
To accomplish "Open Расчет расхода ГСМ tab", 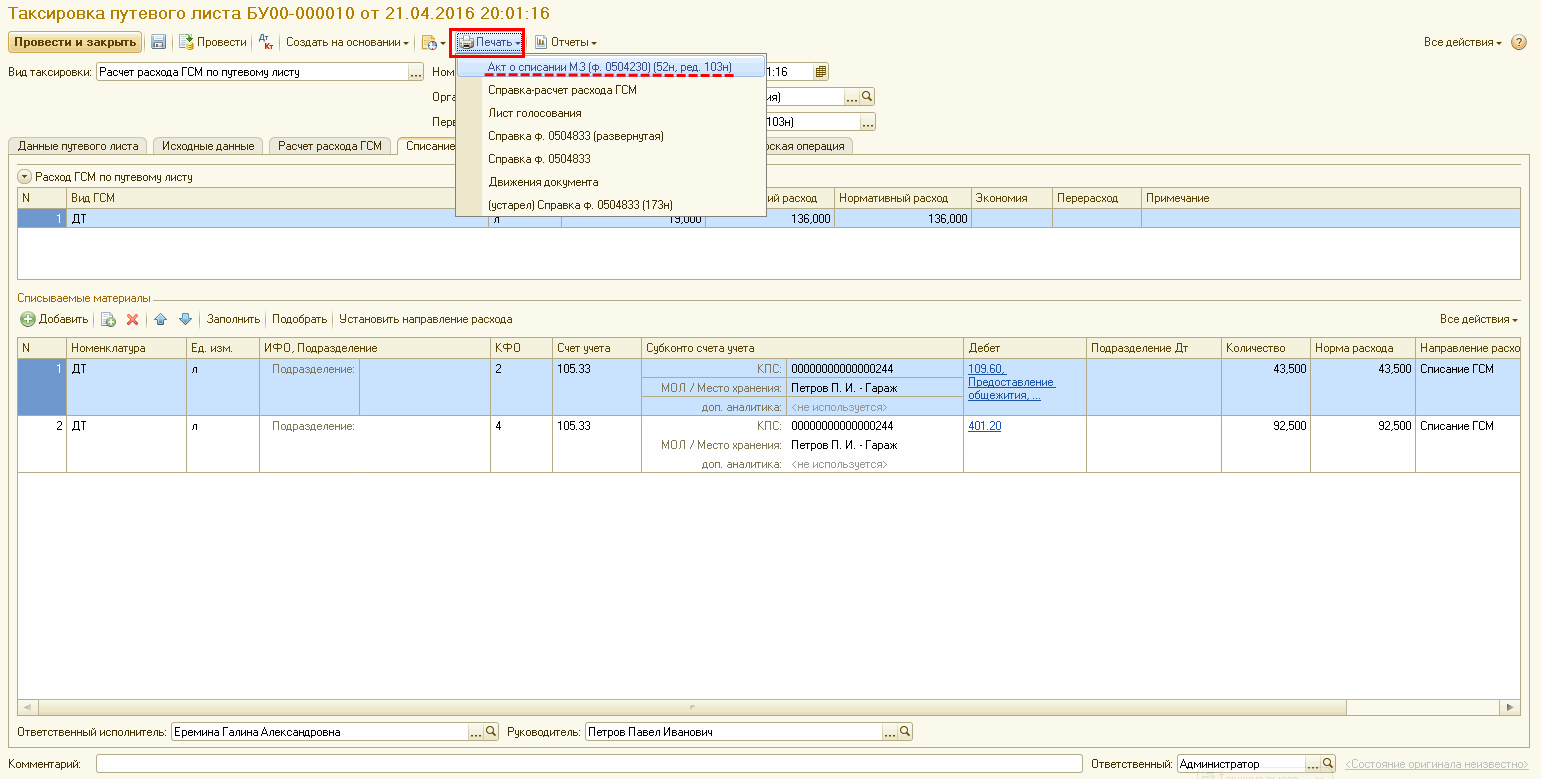I will tap(330, 146).
